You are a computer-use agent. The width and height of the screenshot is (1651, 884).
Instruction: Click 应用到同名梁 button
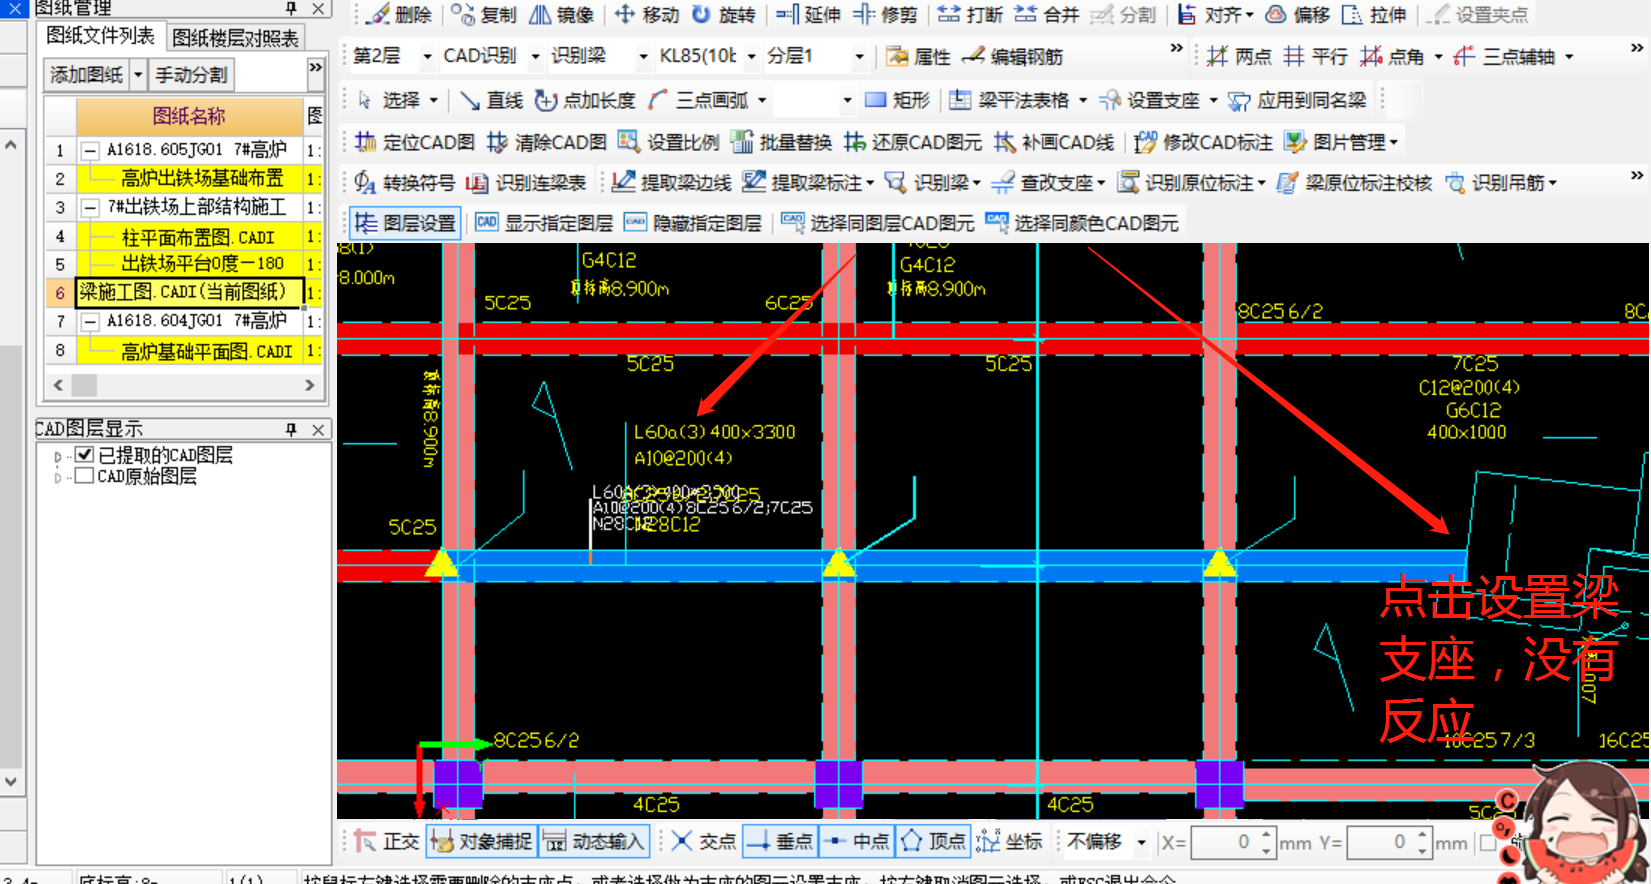[x=1297, y=100]
